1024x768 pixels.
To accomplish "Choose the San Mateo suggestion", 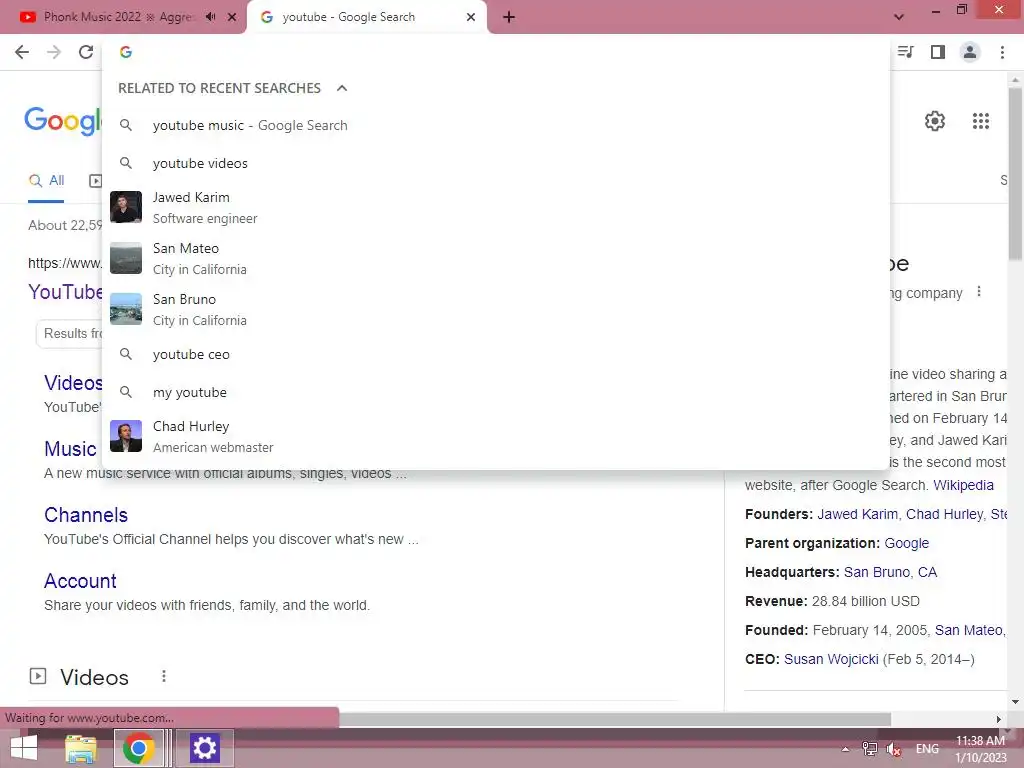I will (x=496, y=259).
